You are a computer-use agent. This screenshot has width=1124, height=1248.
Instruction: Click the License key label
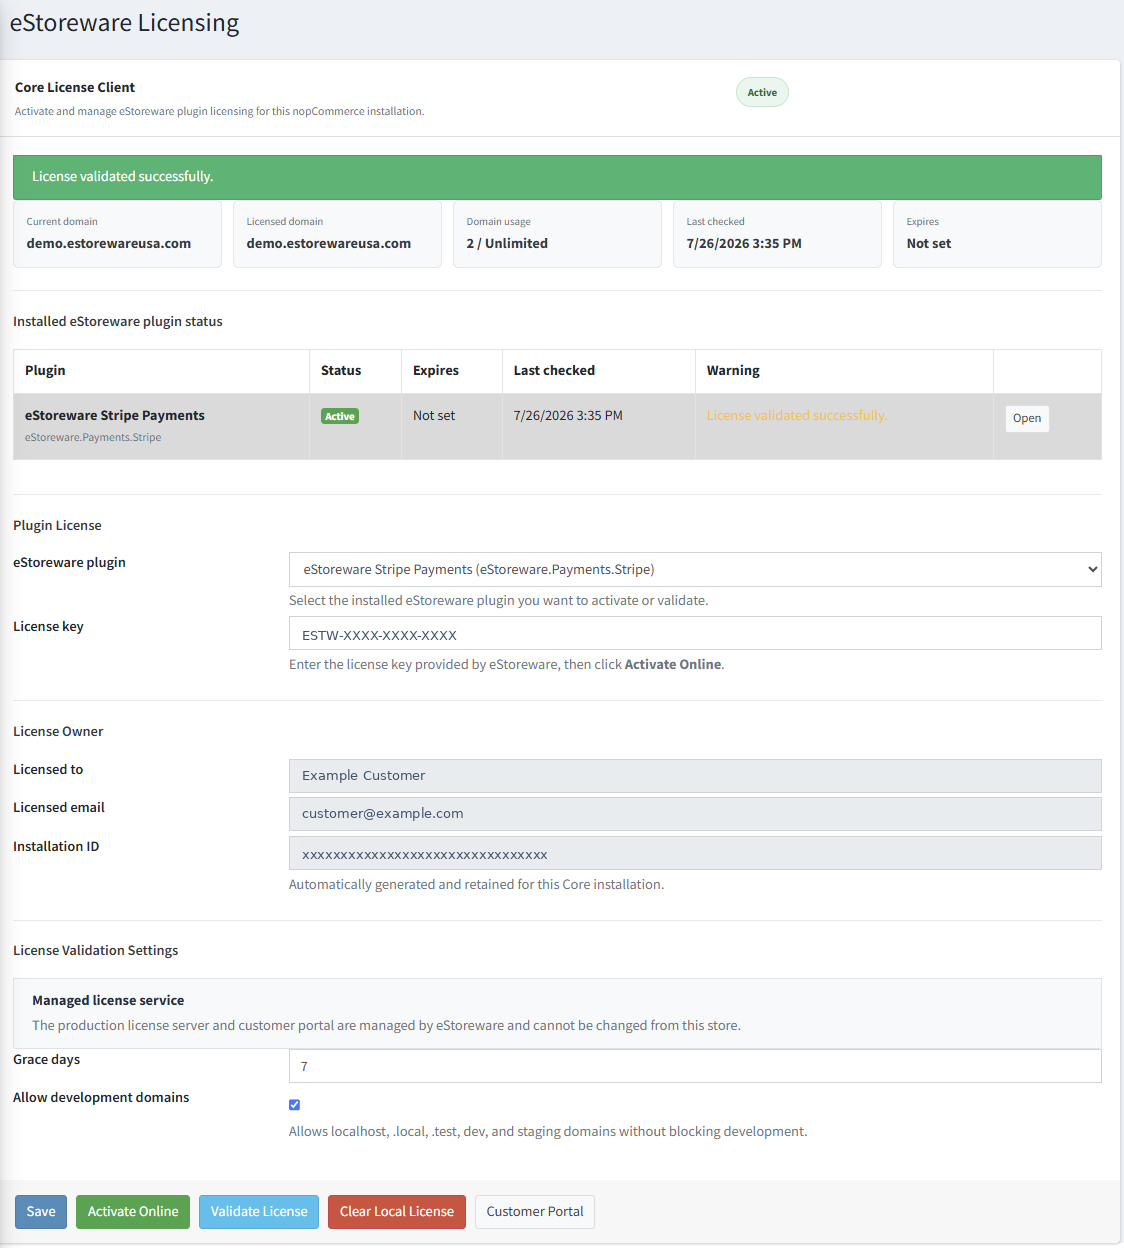pos(48,626)
